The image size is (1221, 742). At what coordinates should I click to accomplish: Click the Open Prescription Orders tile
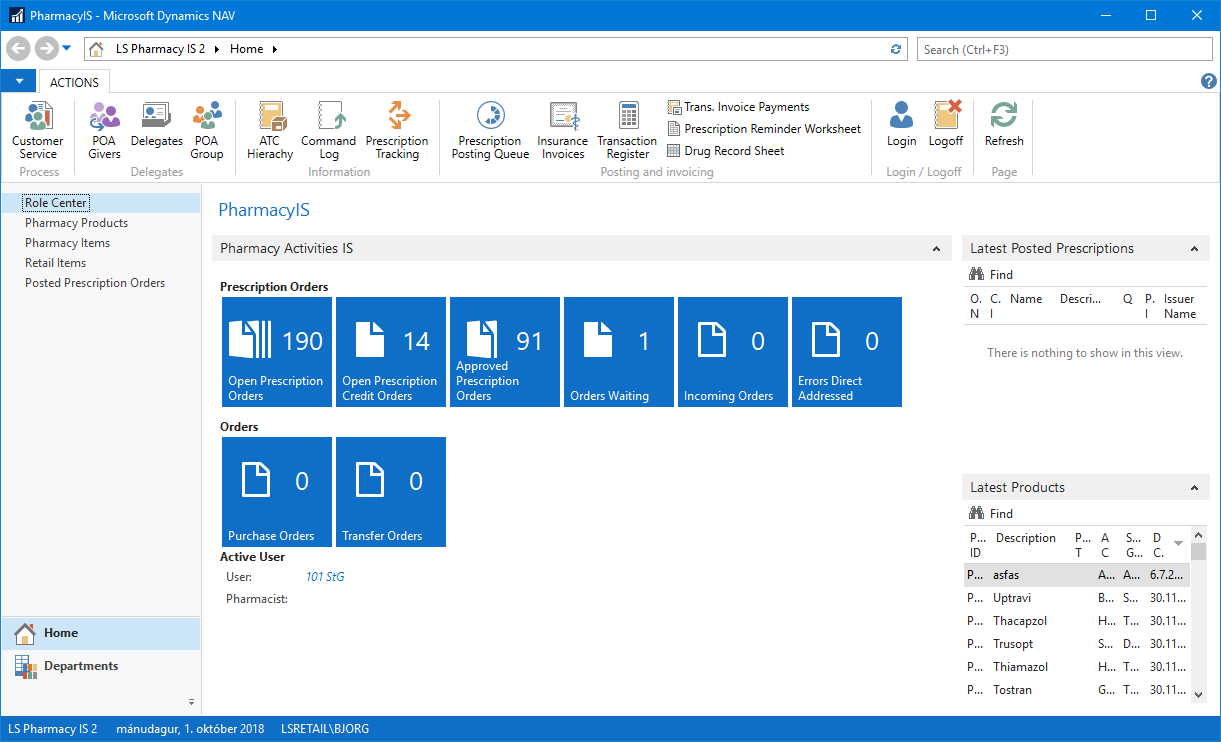(276, 352)
